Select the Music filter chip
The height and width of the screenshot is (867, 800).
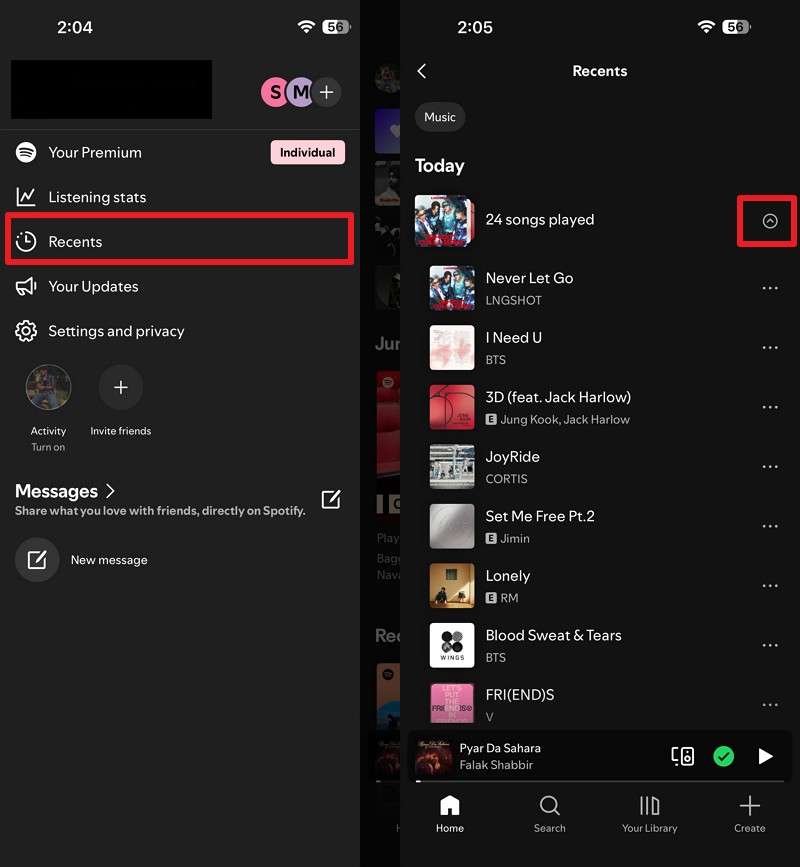(x=440, y=117)
